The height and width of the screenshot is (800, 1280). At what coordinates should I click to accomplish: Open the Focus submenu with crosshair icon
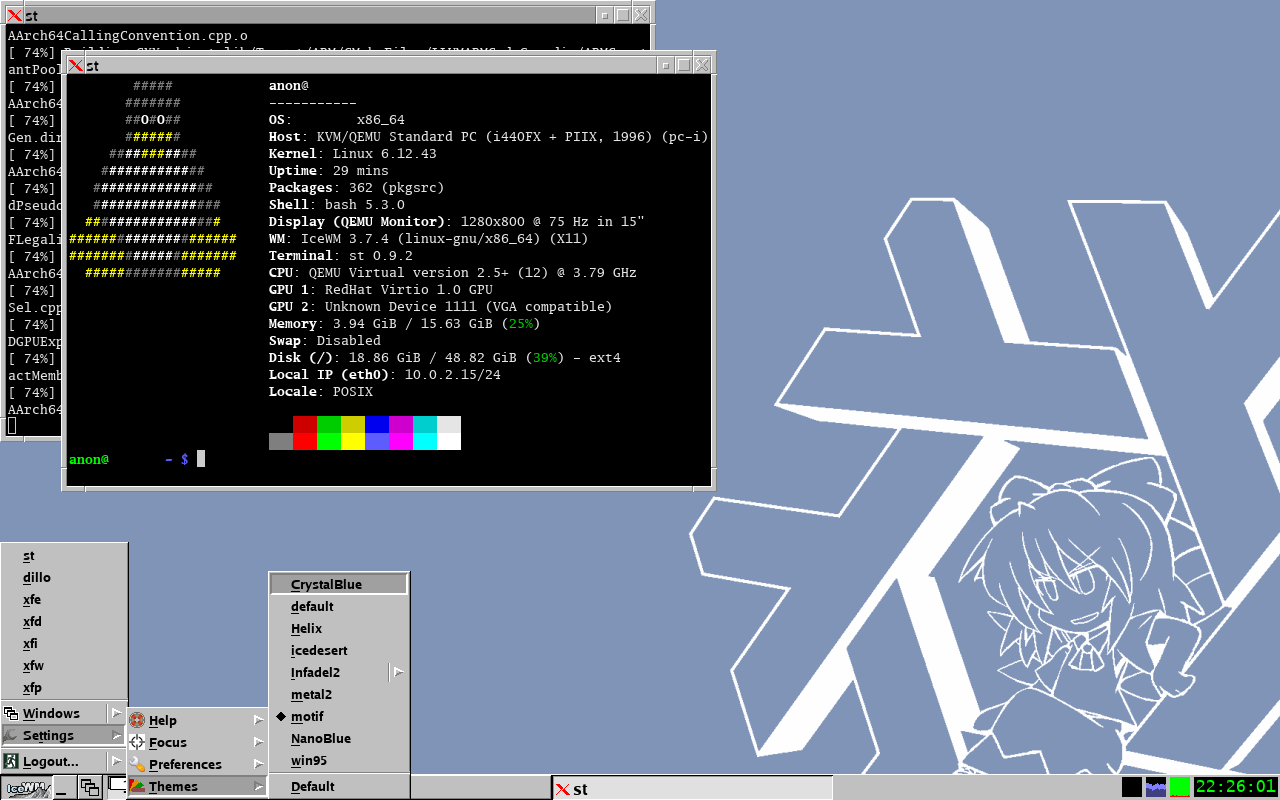click(197, 742)
